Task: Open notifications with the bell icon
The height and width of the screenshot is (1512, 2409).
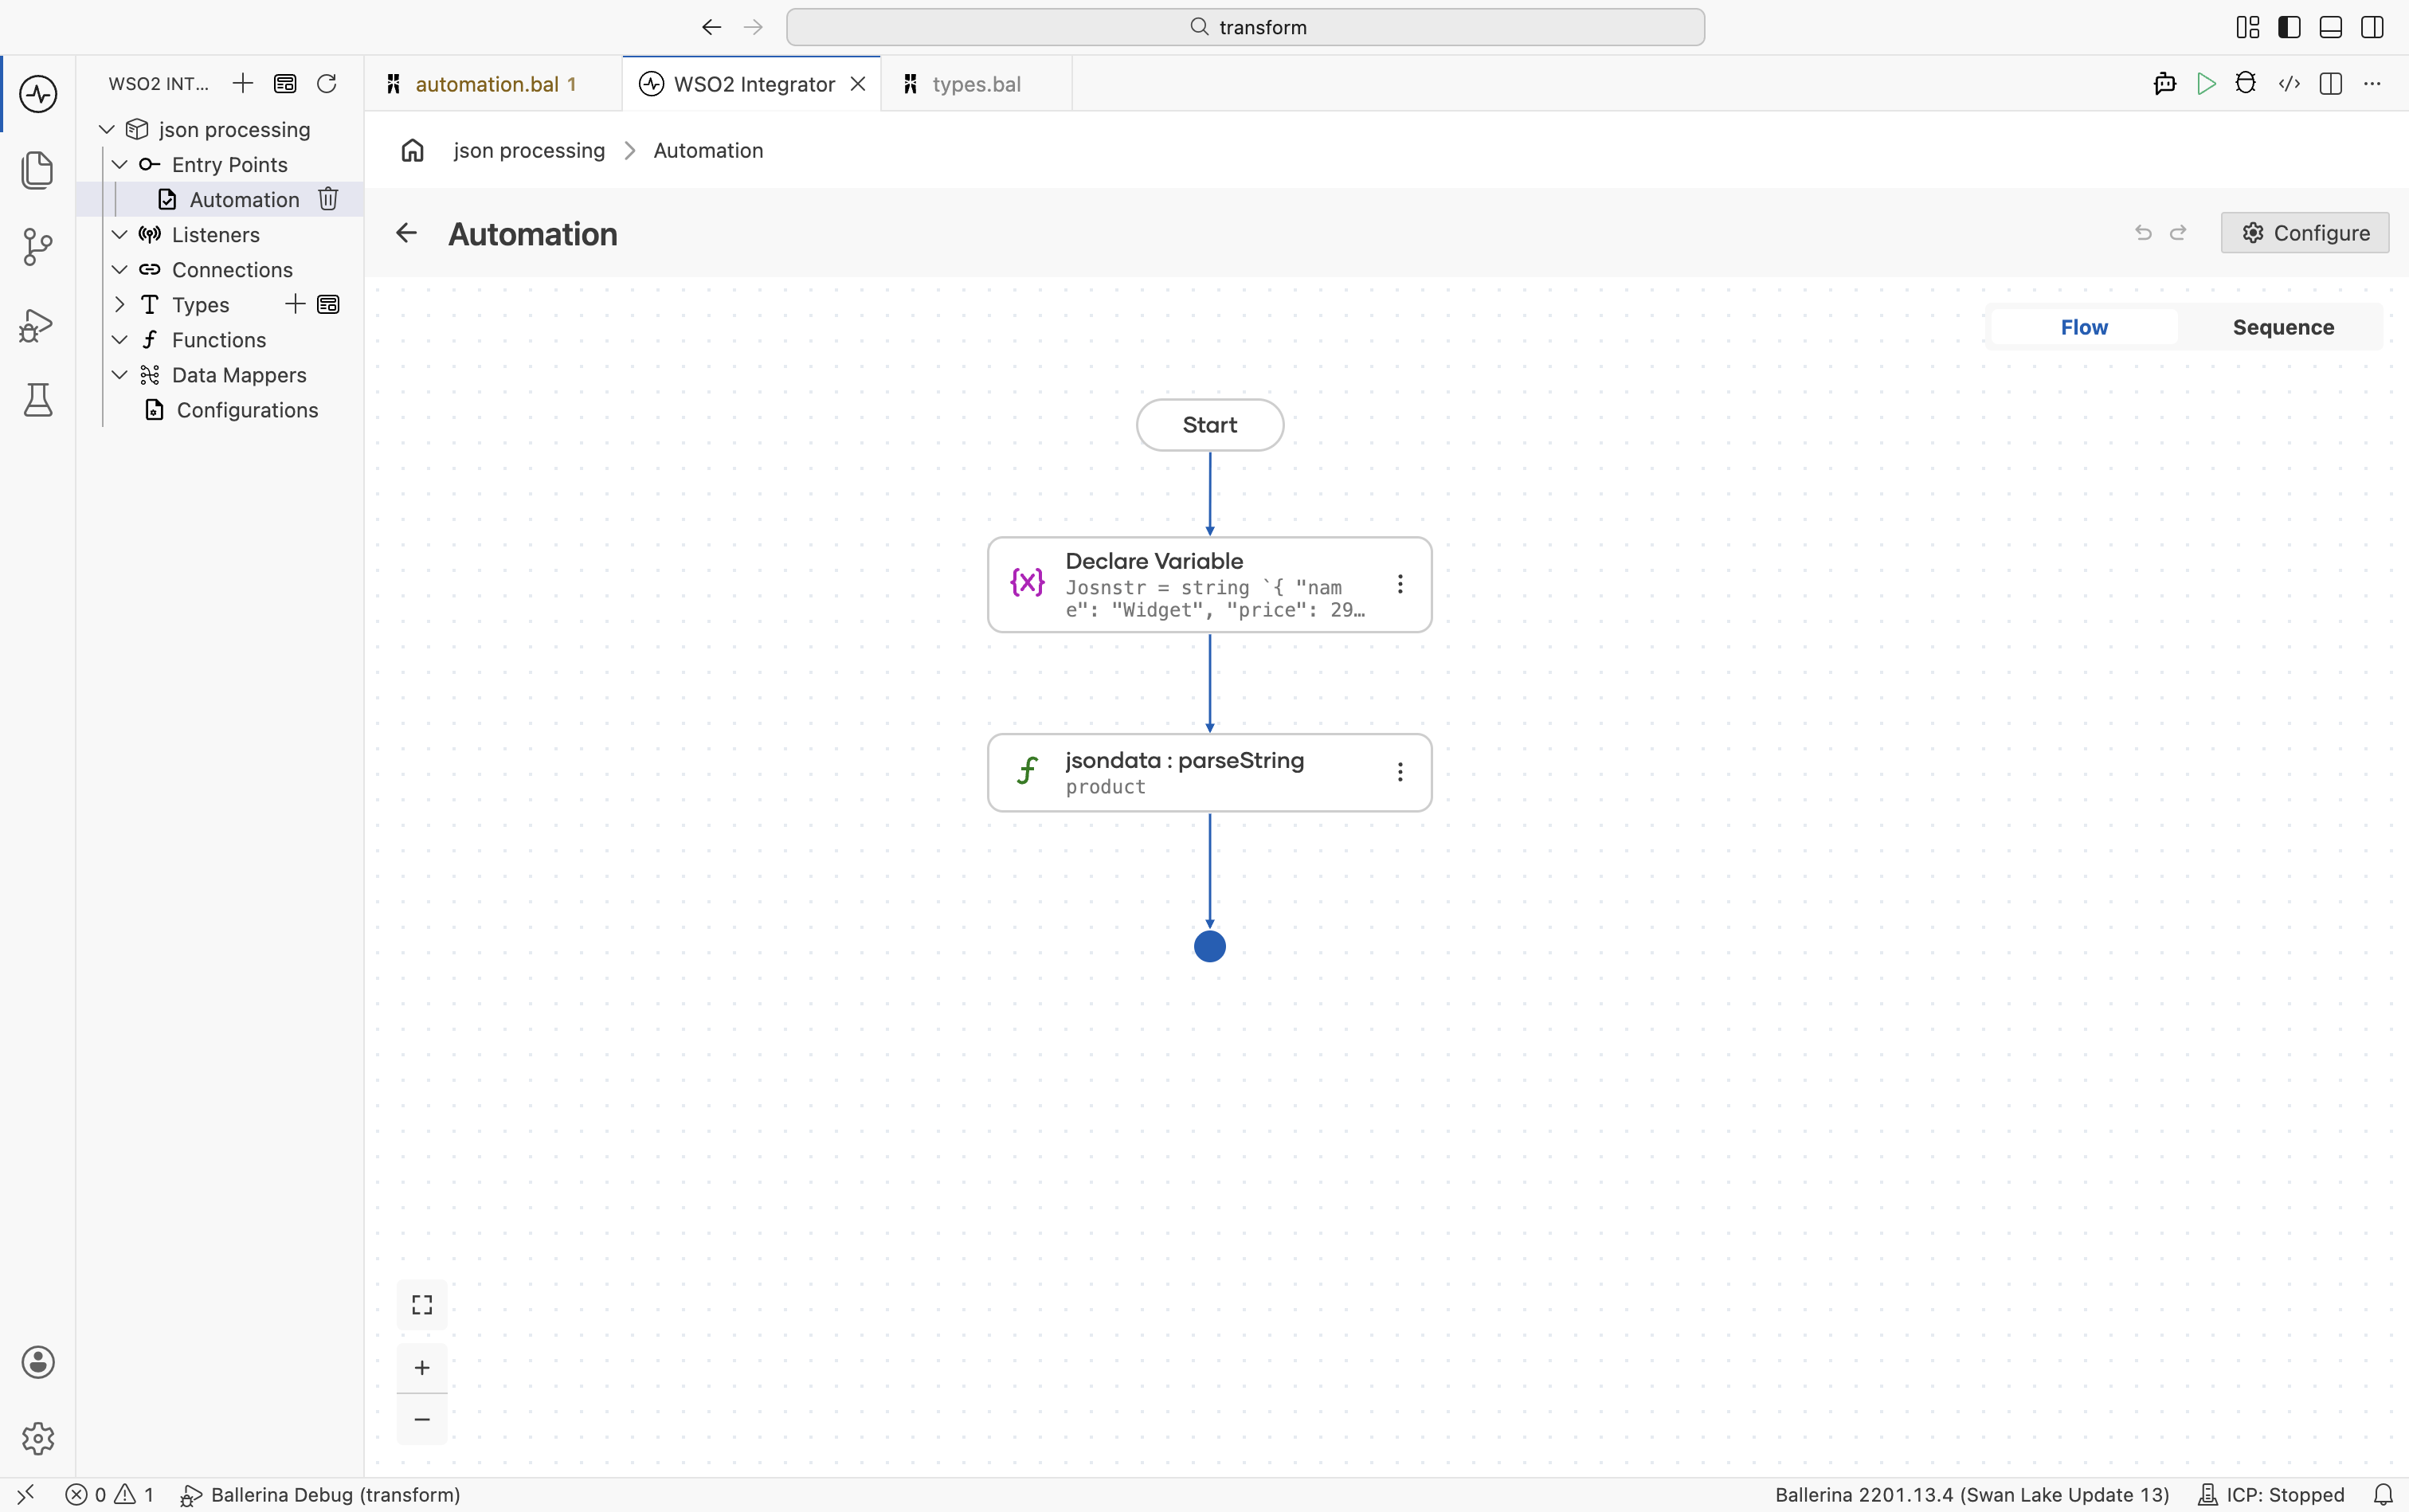Action: tap(2383, 1495)
